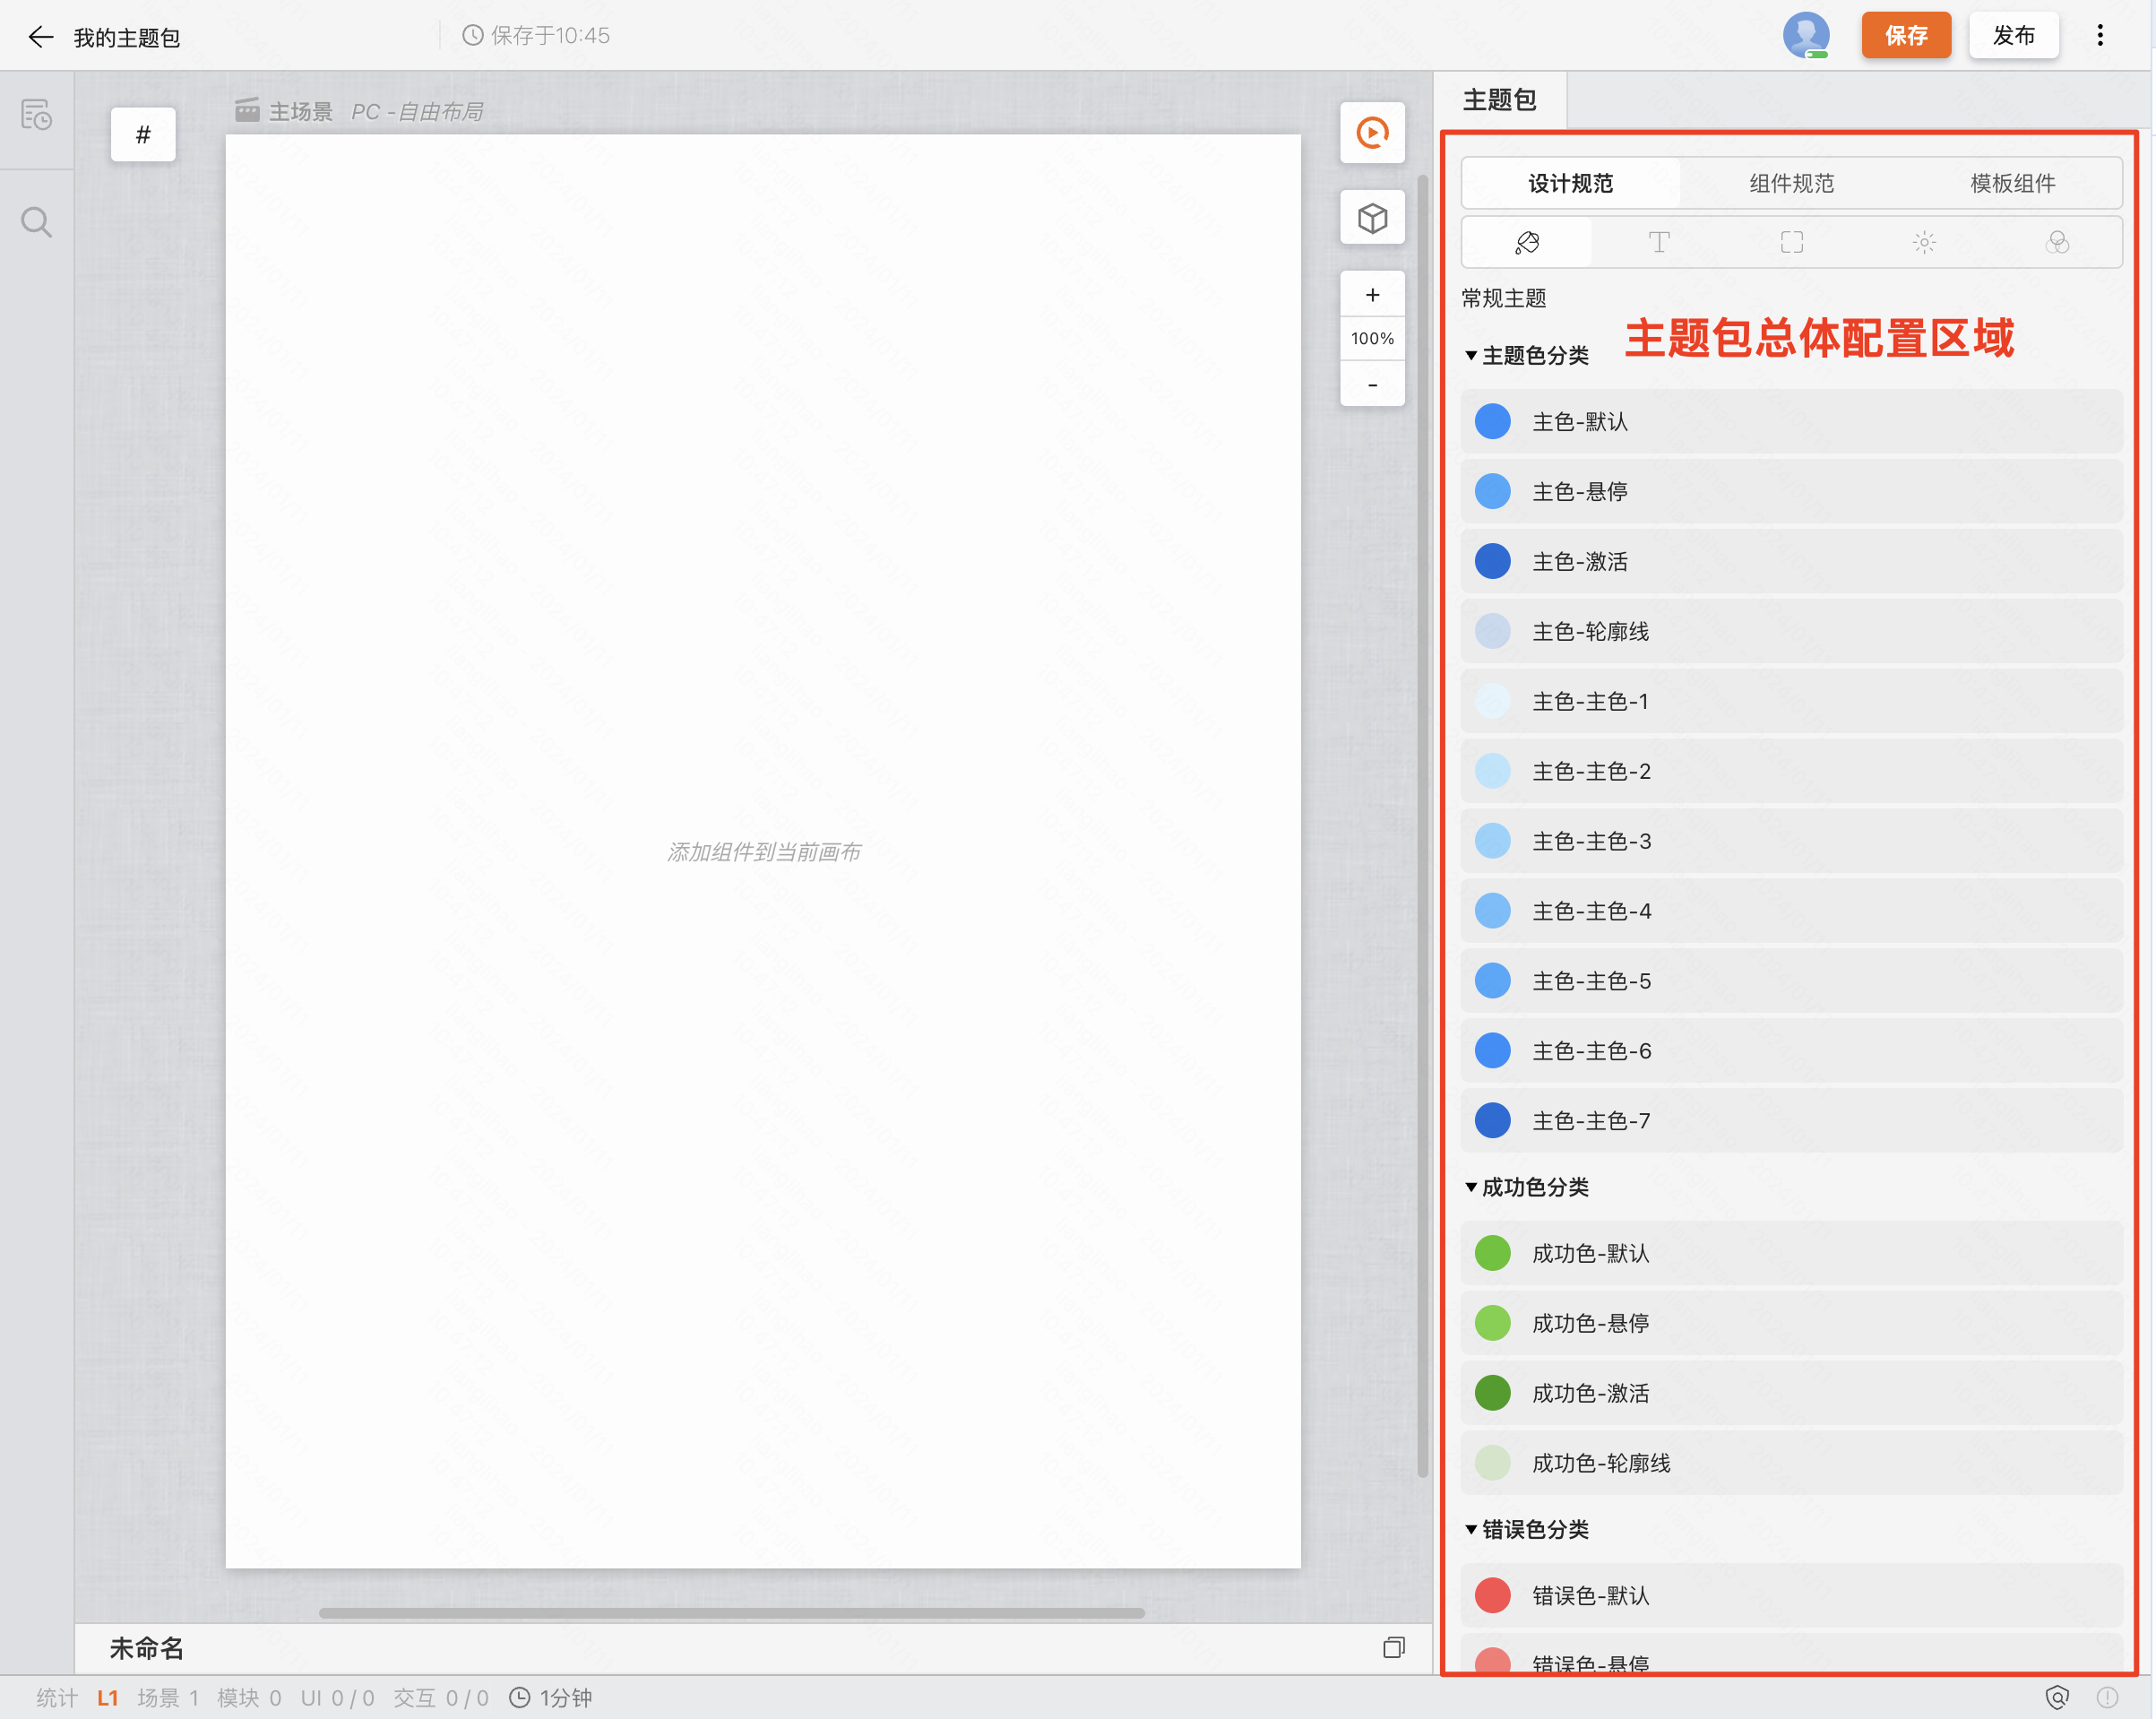2156x1719 pixels.
Task: Select the 主色-主色-7 row
Action: tap(1791, 1122)
